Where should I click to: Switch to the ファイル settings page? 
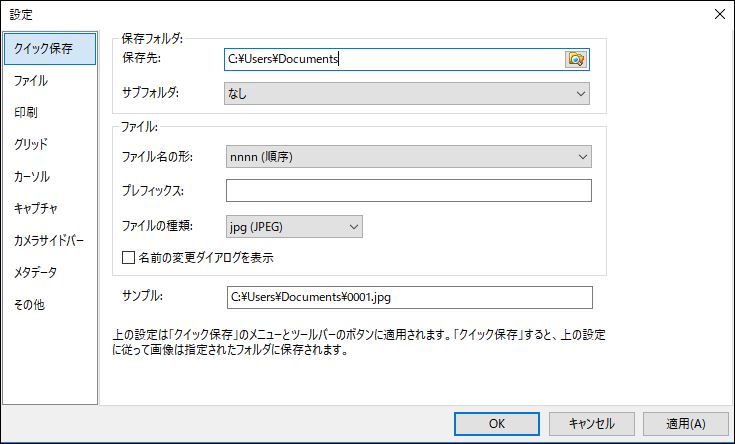[x=31, y=81]
